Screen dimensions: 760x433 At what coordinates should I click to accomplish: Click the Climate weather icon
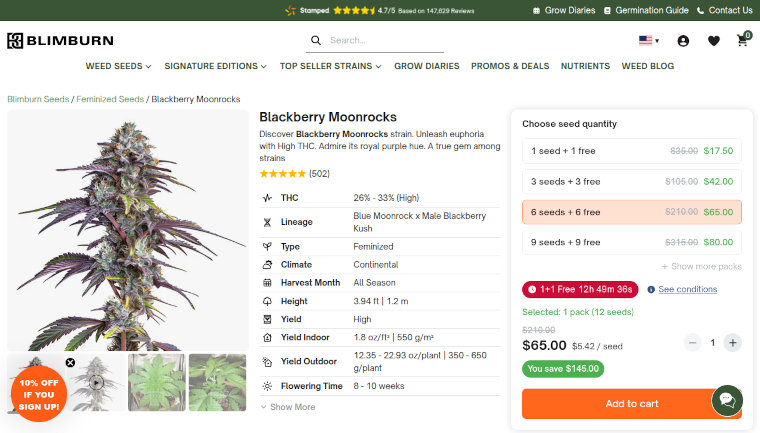coord(267,265)
